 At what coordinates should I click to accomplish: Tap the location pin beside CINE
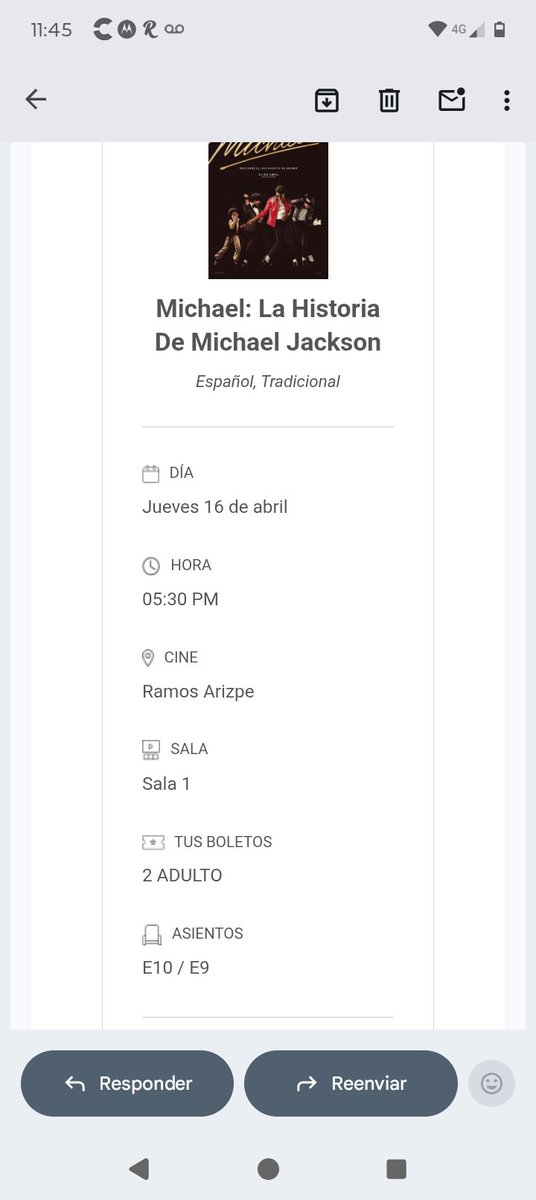pyautogui.click(x=149, y=658)
